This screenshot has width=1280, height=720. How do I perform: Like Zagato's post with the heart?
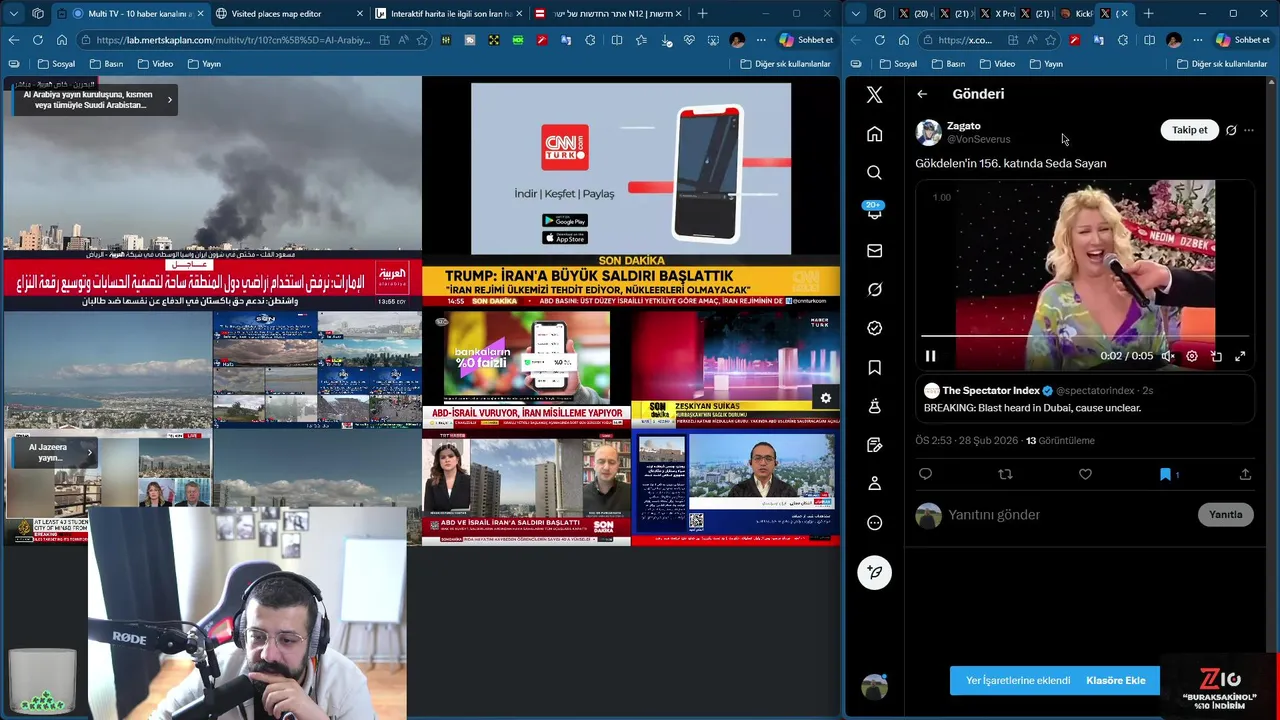[x=1085, y=474]
